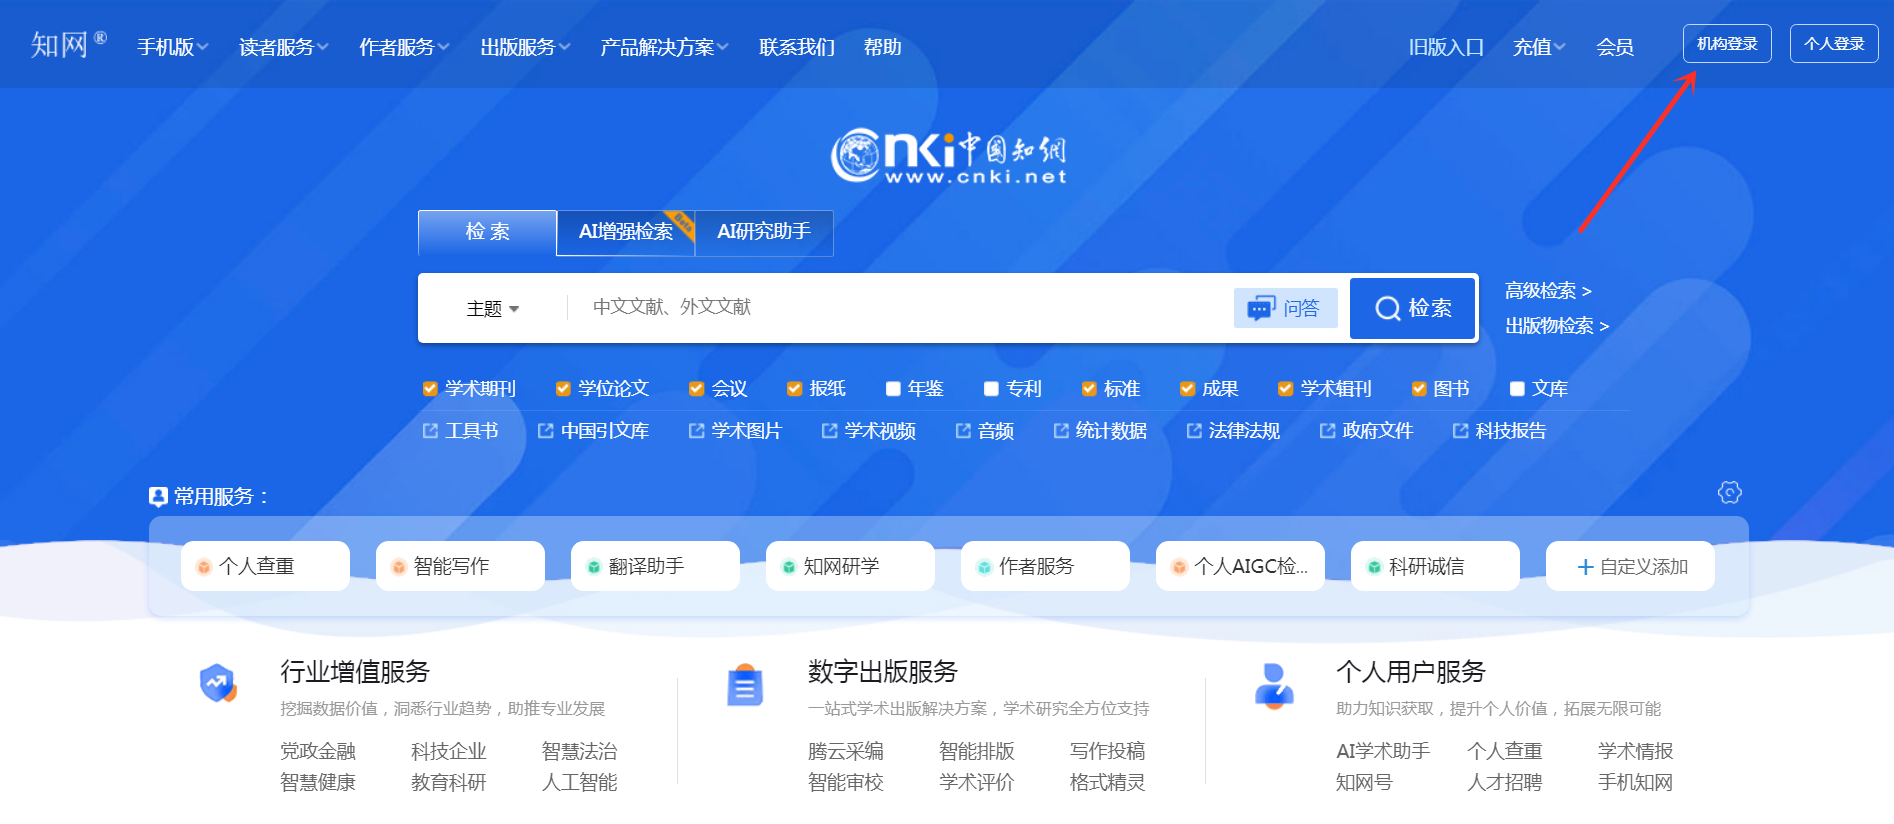Expand the 充值 dropdown
This screenshot has width=1894, height=824.
1539,47
